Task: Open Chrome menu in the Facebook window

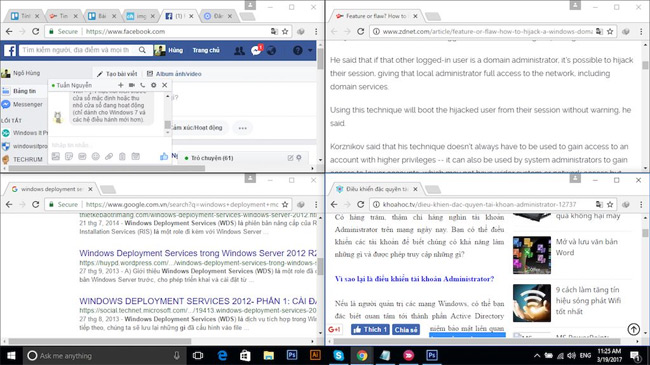Action: (x=316, y=32)
